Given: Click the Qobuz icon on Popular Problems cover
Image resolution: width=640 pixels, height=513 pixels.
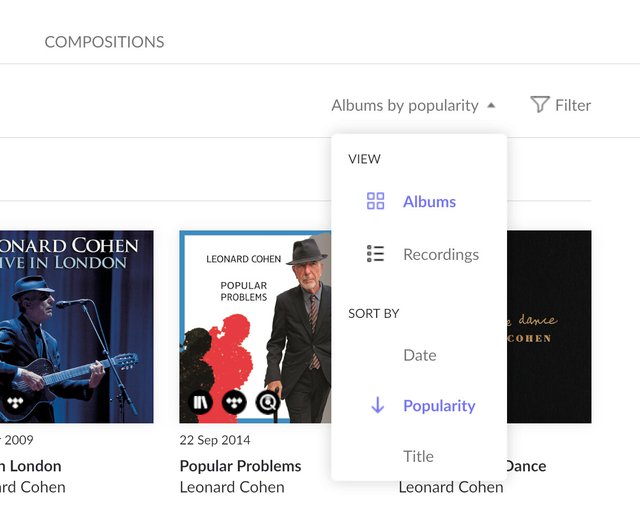Looking at the screenshot, I should click(267, 402).
